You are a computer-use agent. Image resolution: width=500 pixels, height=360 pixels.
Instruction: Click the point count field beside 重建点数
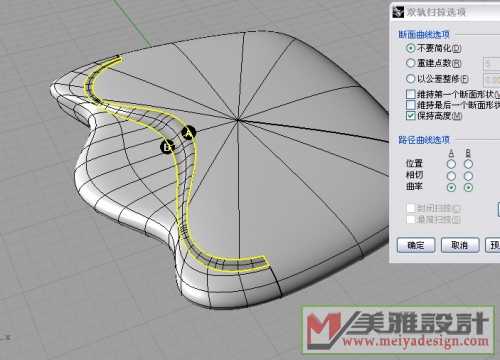click(492, 64)
